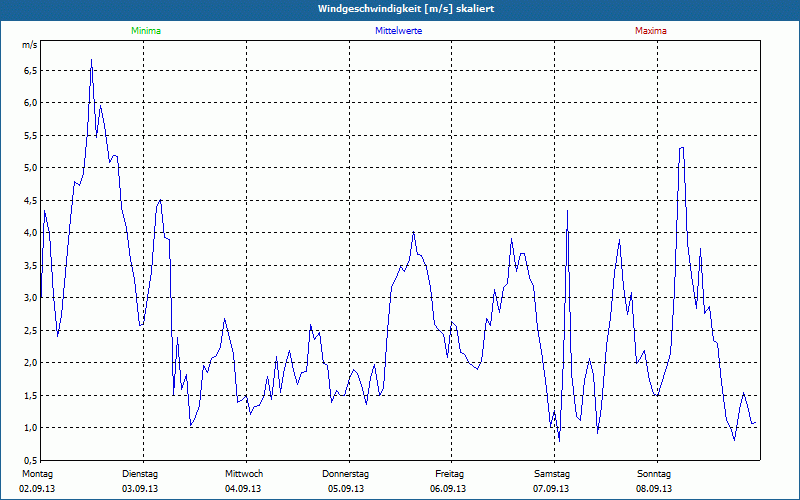800x500 pixels.
Task: Select the Sonntag day label
Action: point(654,474)
